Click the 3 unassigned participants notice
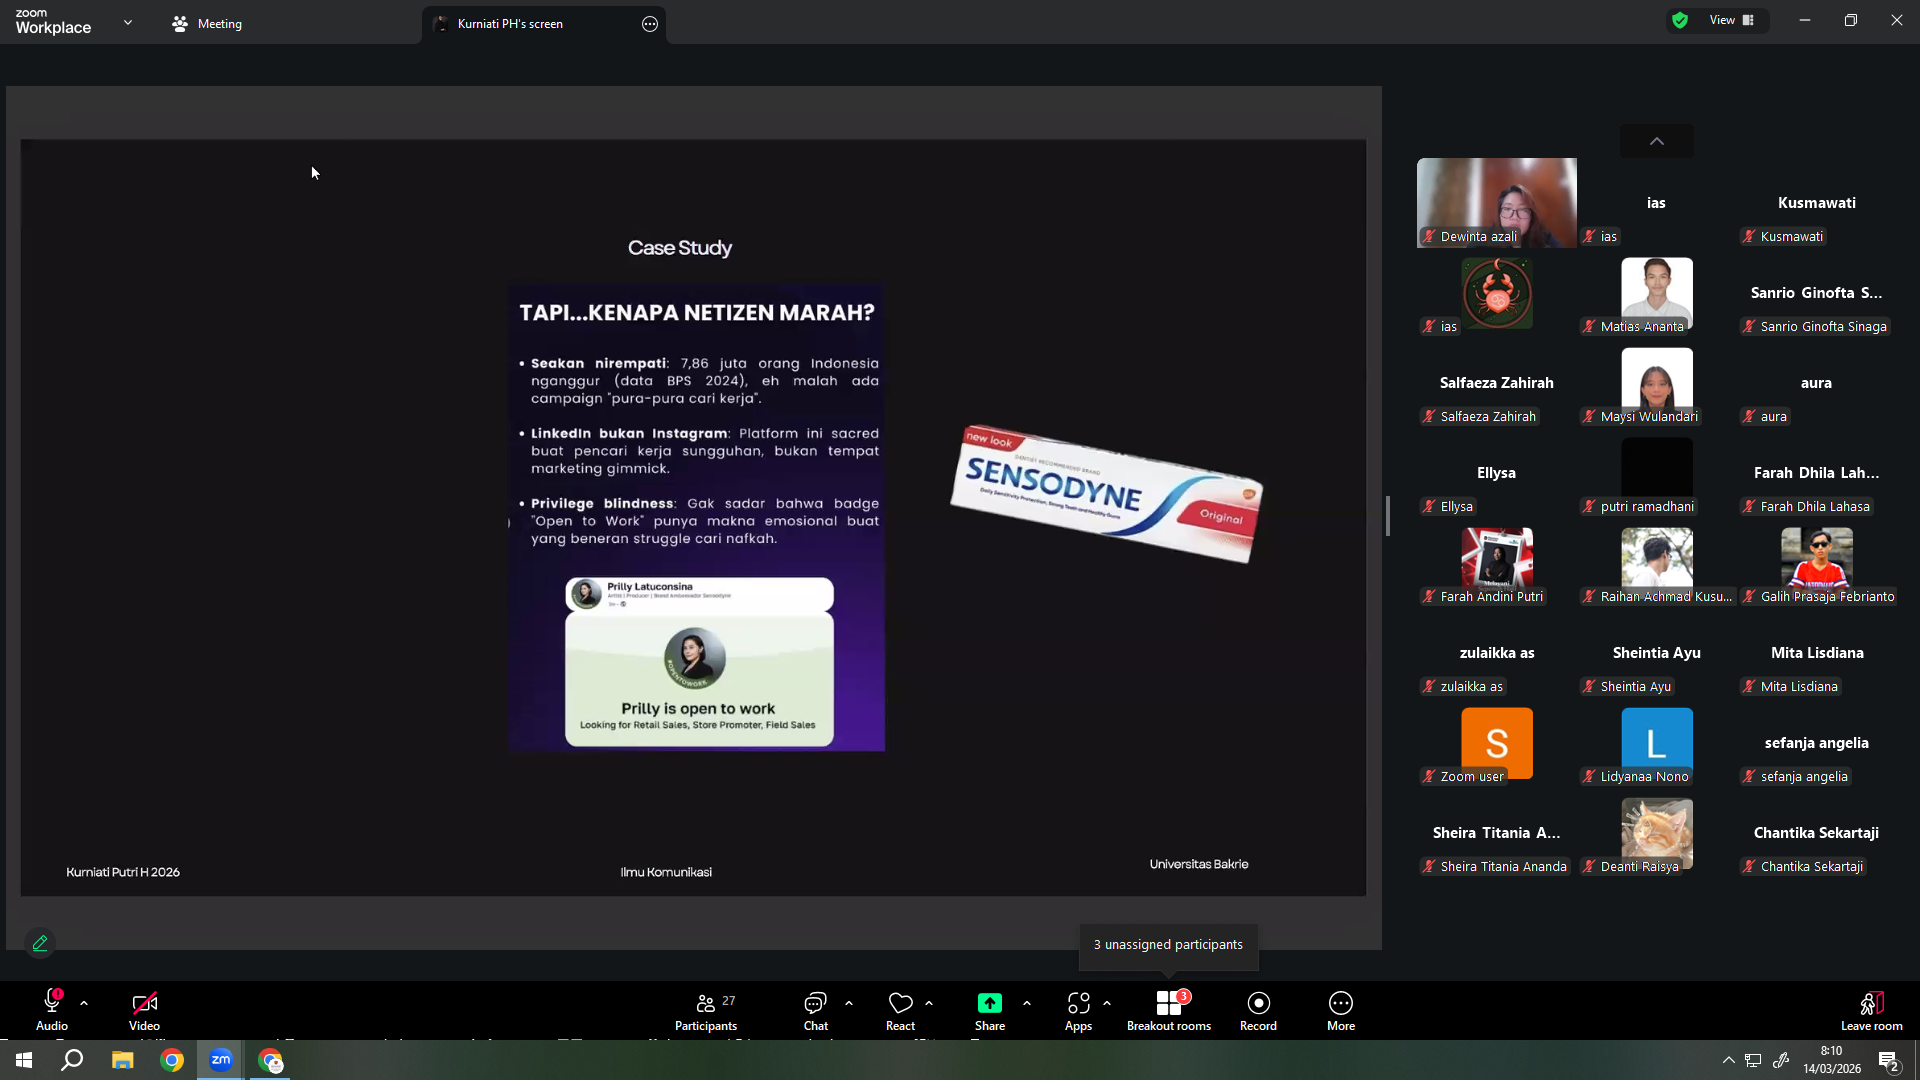1920x1080 pixels. pos(1168,945)
